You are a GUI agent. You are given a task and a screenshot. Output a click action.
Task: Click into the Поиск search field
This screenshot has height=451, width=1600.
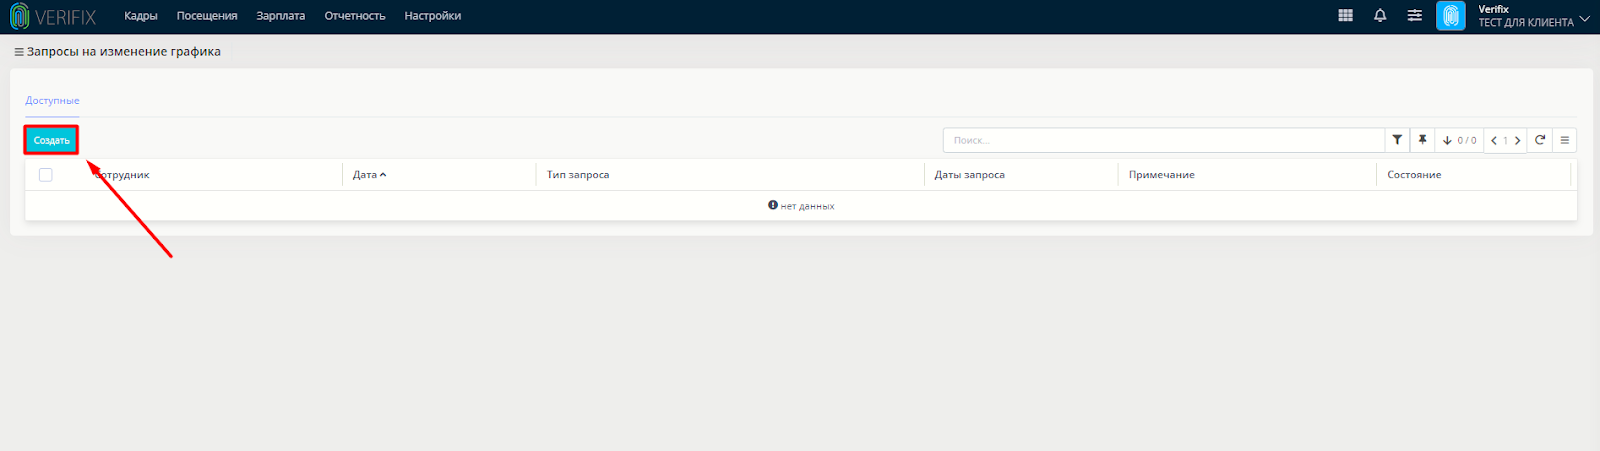[x=1164, y=140]
